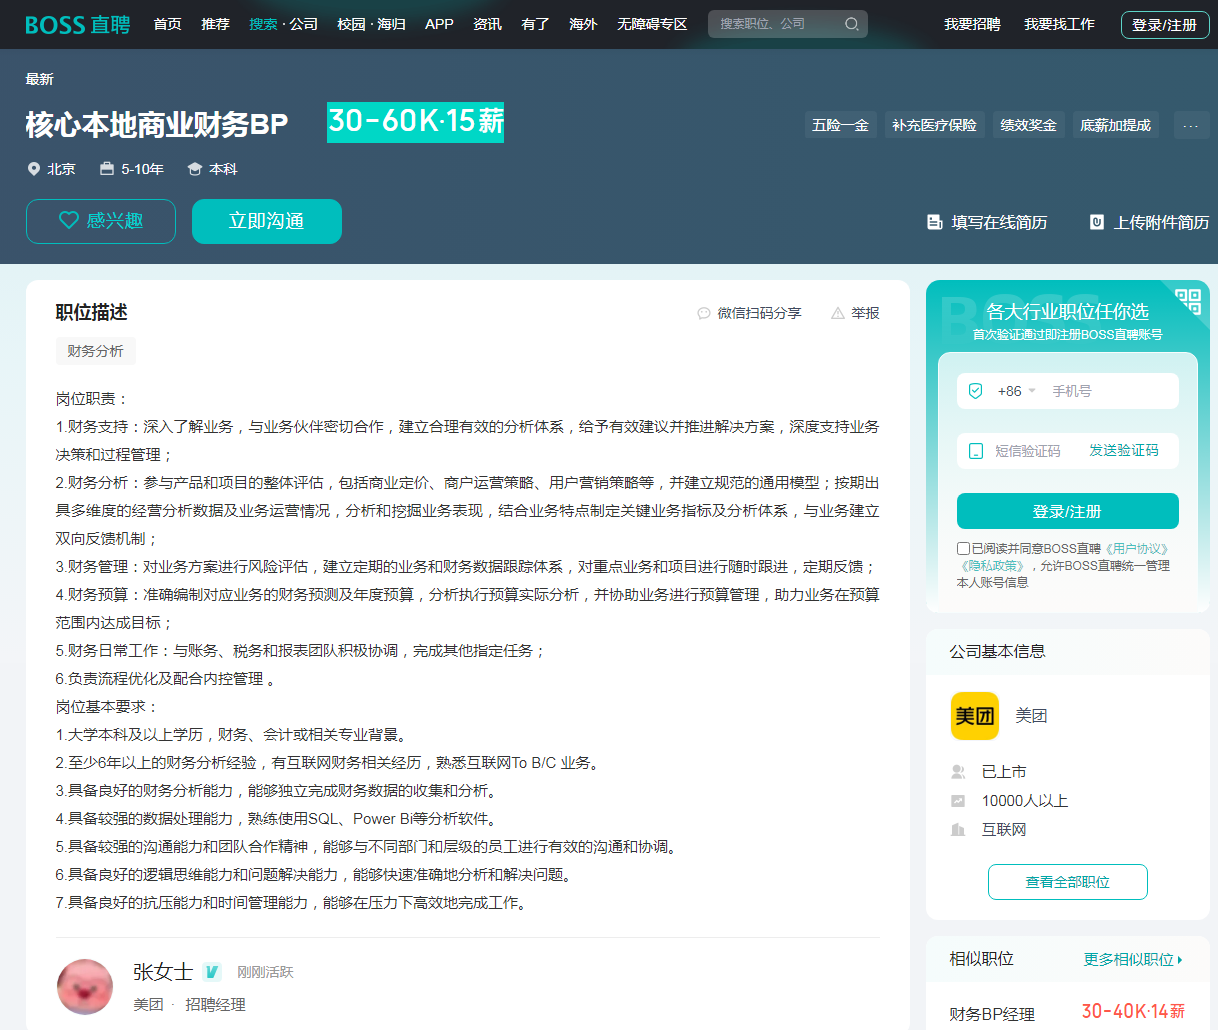Open the 首页 nav item
The image size is (1218, 1030).
point(168,24)
